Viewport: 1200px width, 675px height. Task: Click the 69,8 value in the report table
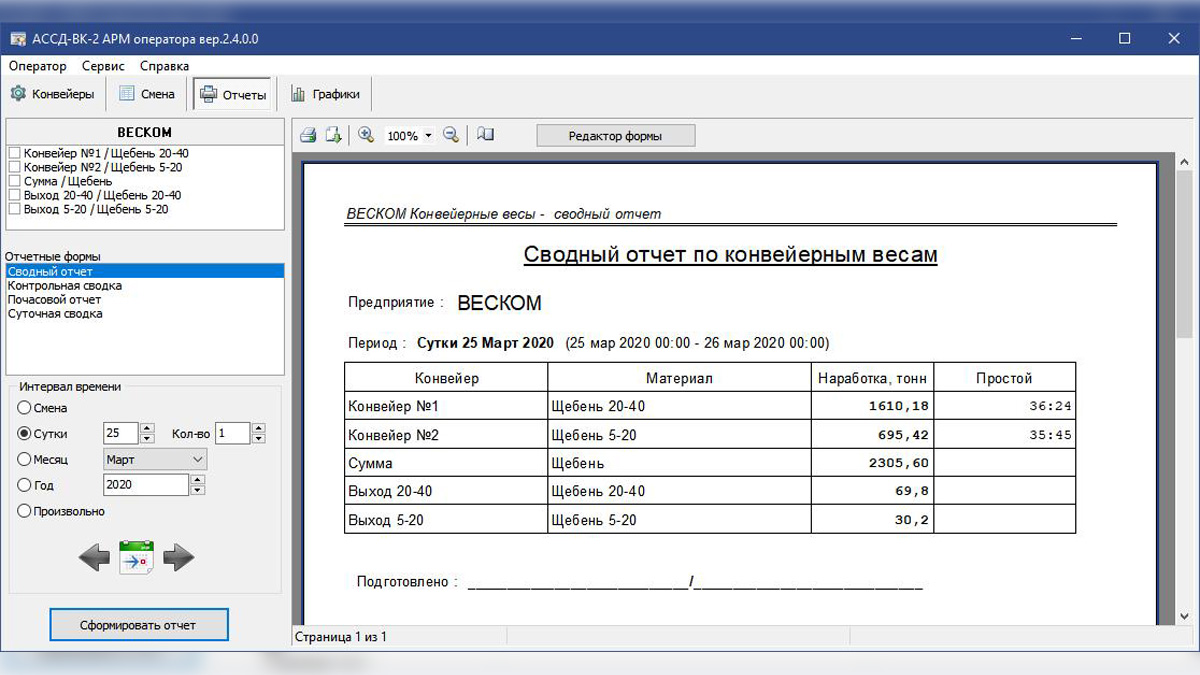click(910, 491)
